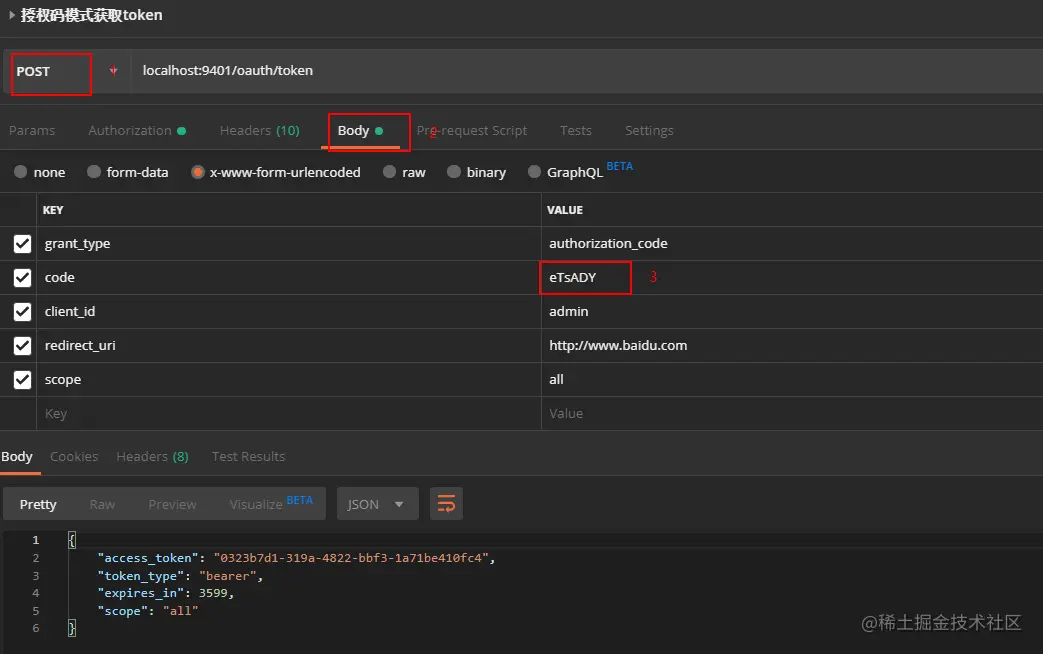
Task: Click the code value eTsADY field
Action: coord(585,277)
